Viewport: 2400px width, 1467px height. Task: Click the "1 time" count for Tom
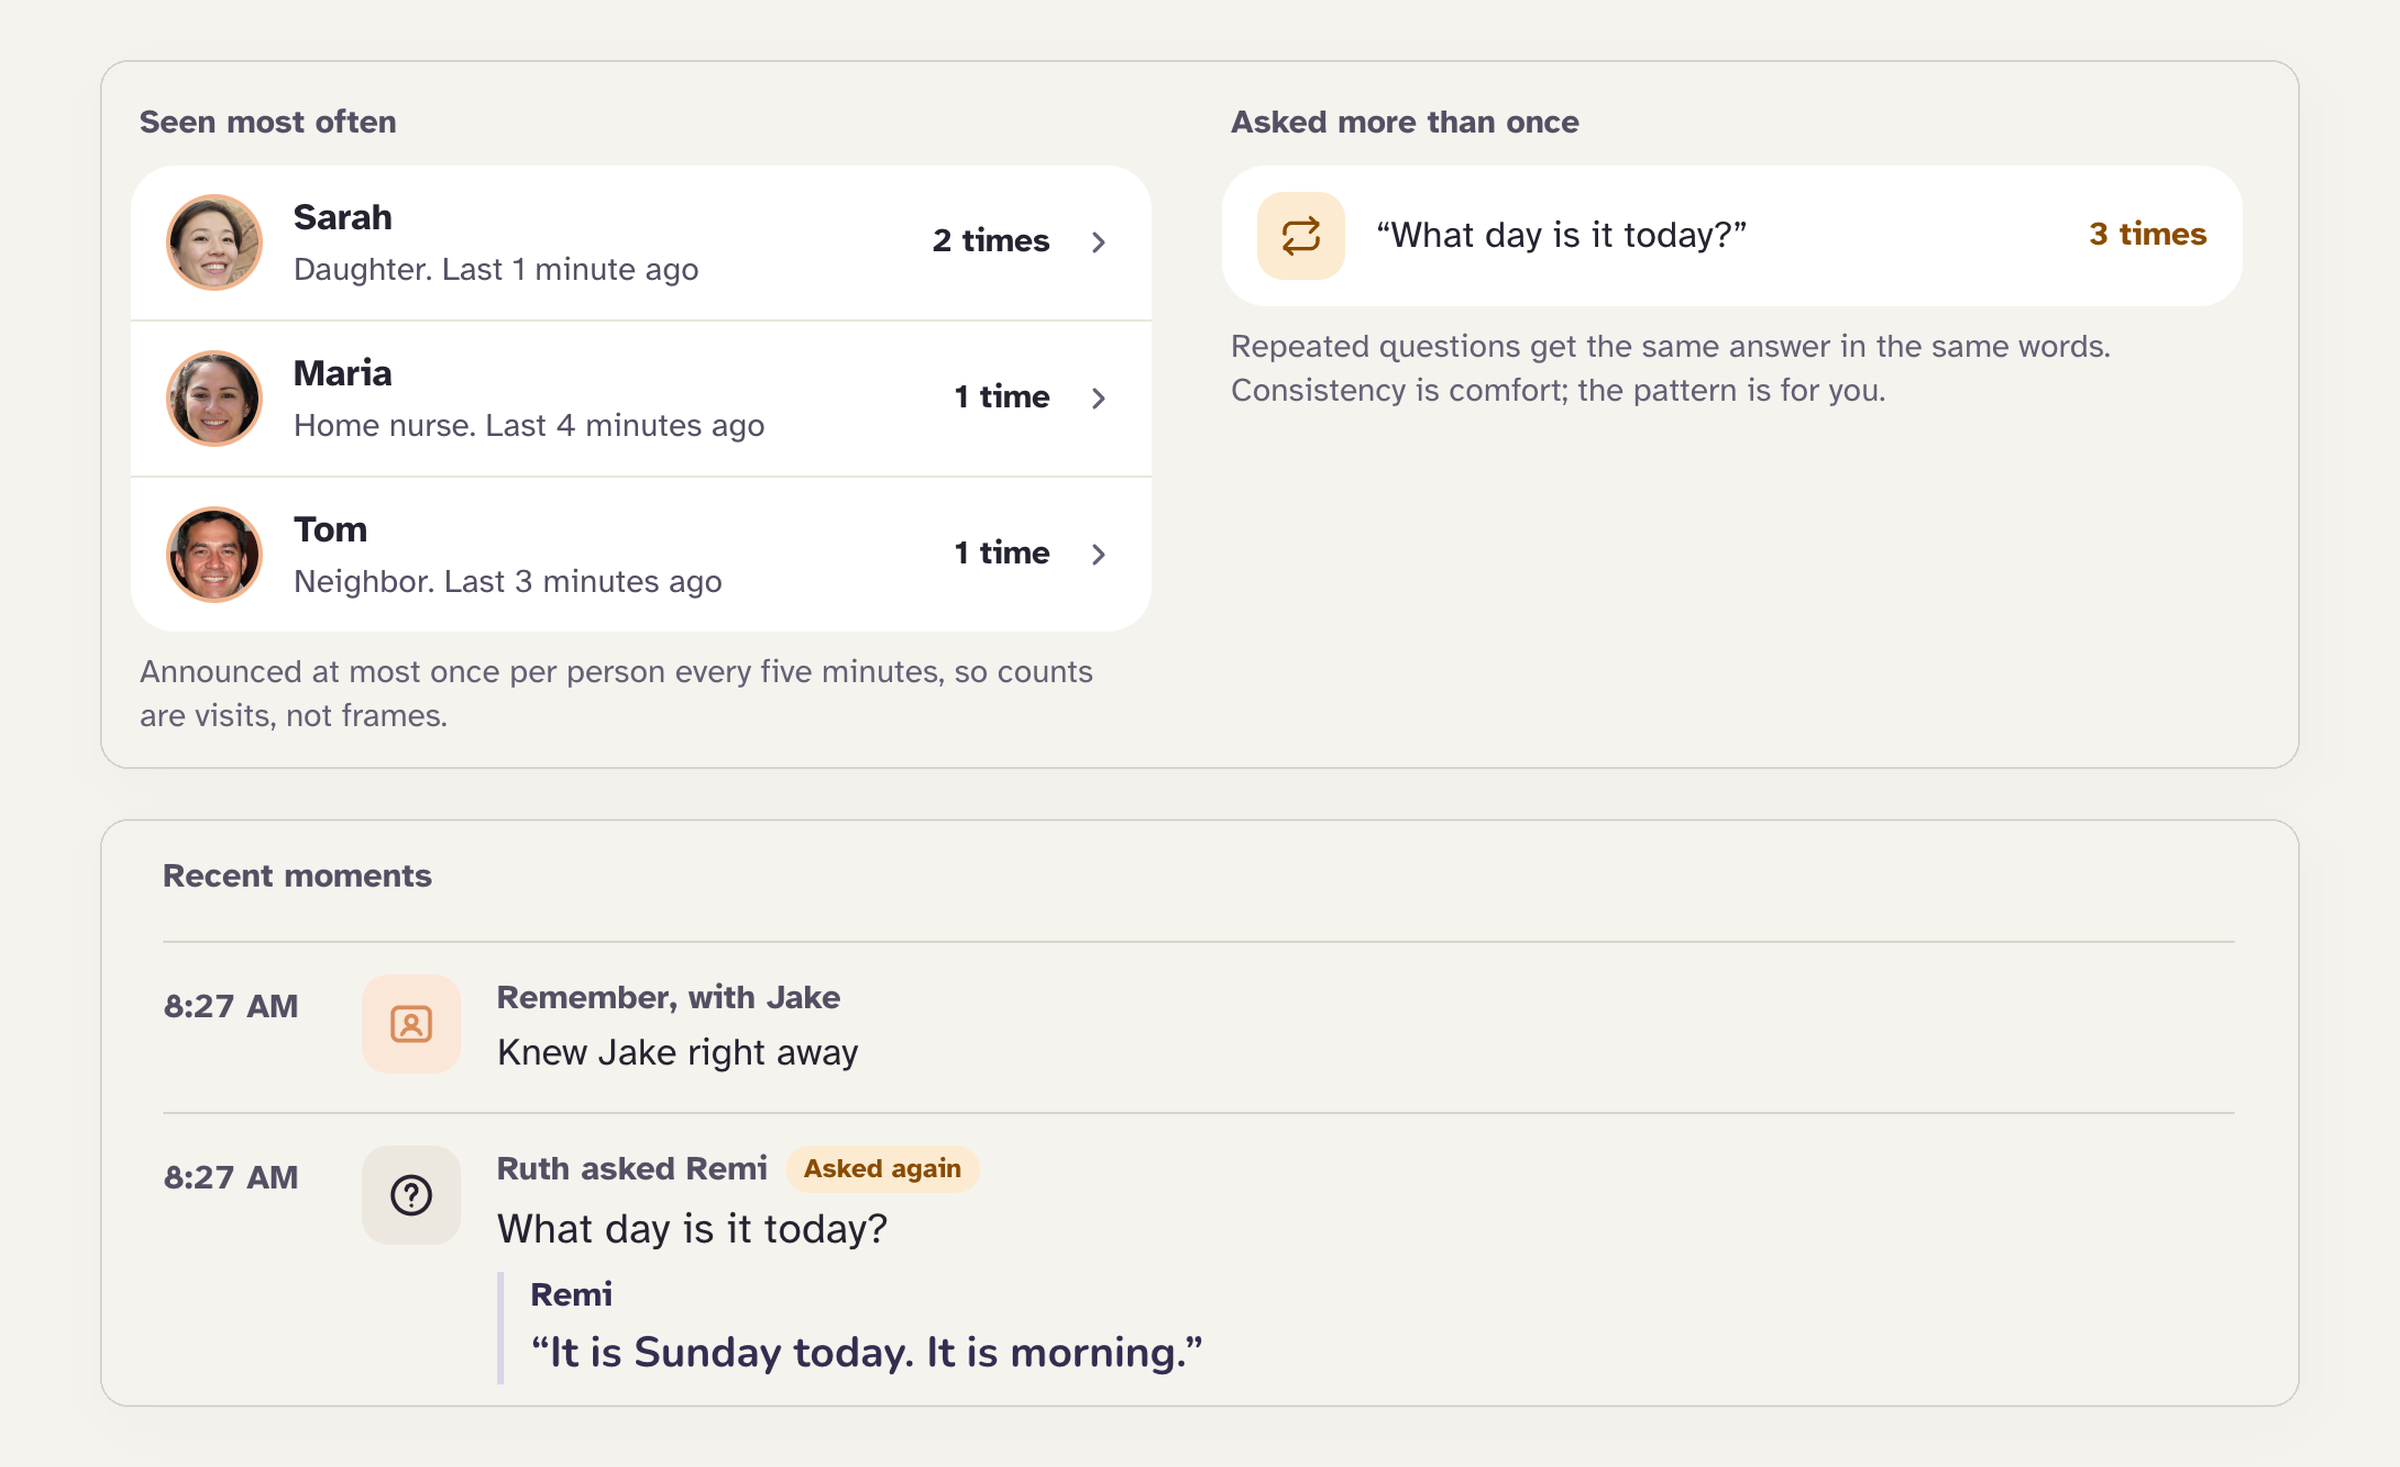(1001, 553)
